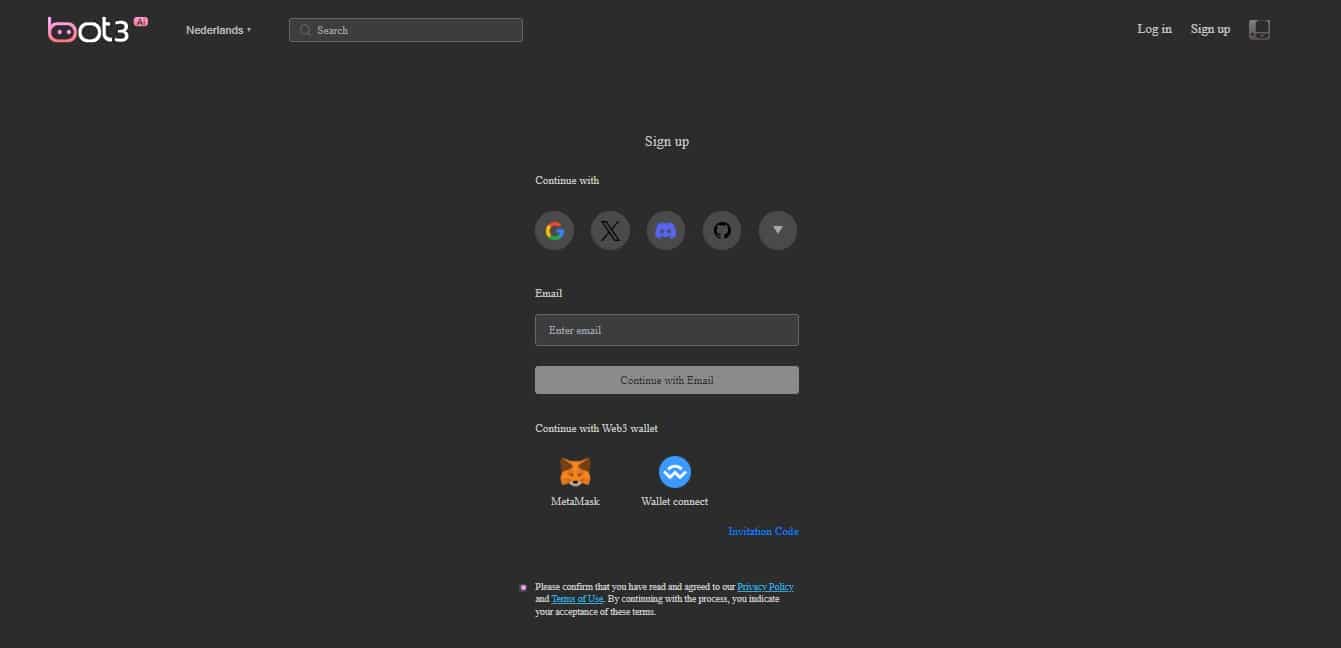Click the Enter email field
The image size is (1341, 648).
(667, 330)
